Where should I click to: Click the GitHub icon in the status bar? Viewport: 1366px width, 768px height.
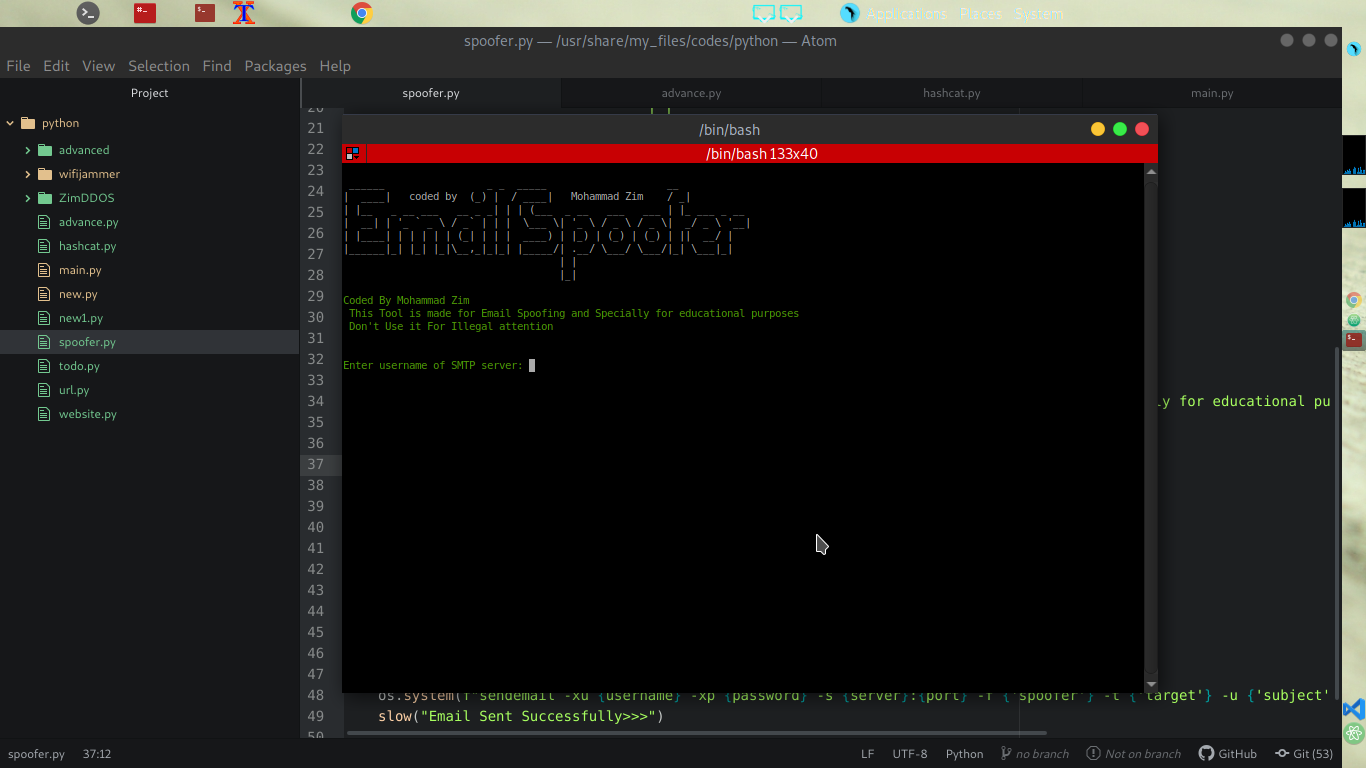point(1228,753)
